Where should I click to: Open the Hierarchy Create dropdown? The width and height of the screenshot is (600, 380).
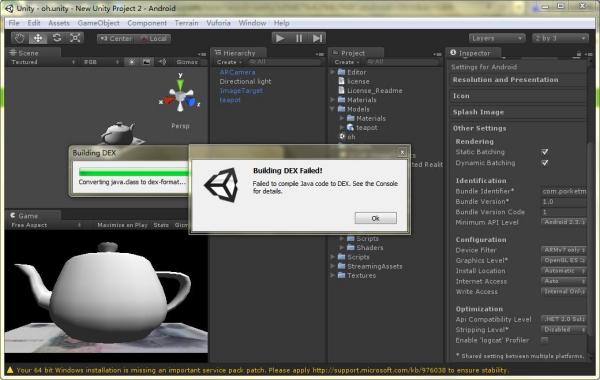pyautogui.click(x=229, y=62)
